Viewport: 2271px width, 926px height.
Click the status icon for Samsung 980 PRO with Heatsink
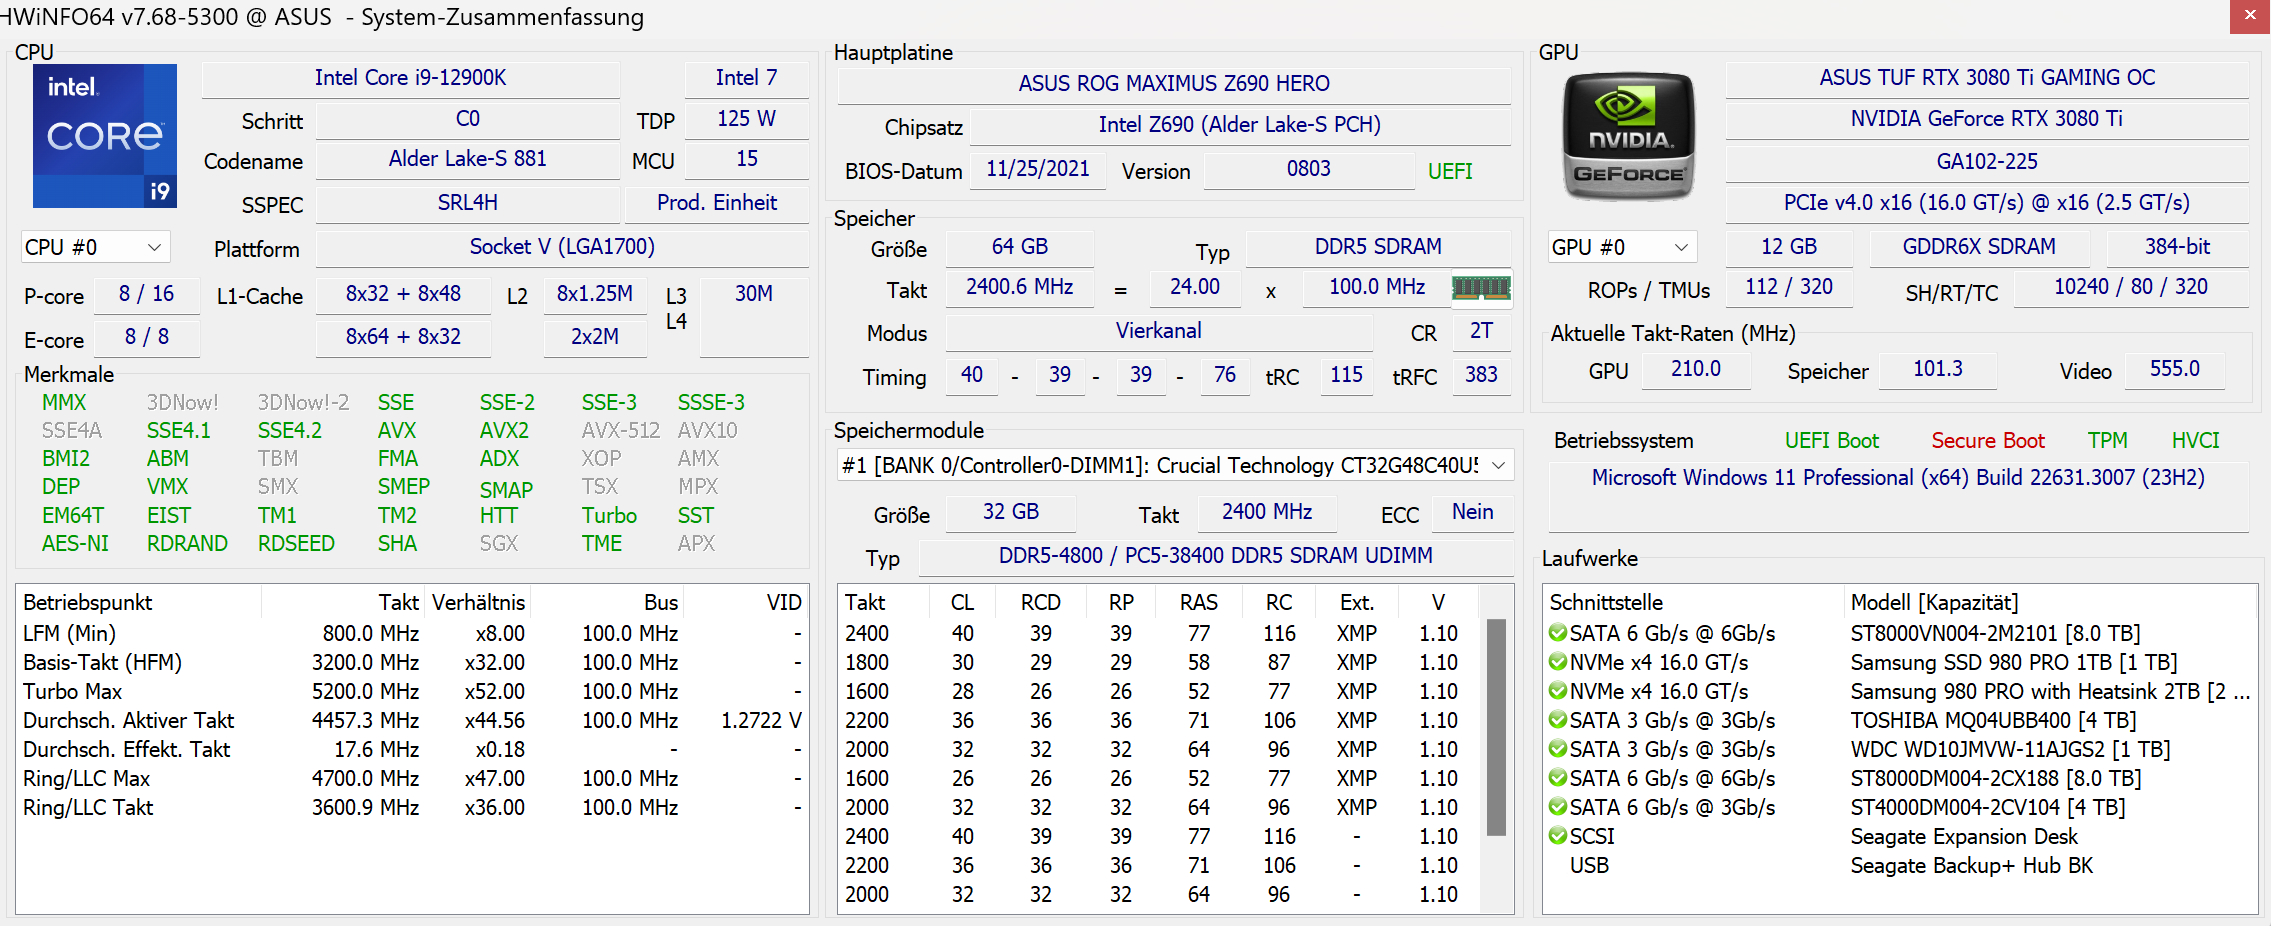click(1558, 691)
